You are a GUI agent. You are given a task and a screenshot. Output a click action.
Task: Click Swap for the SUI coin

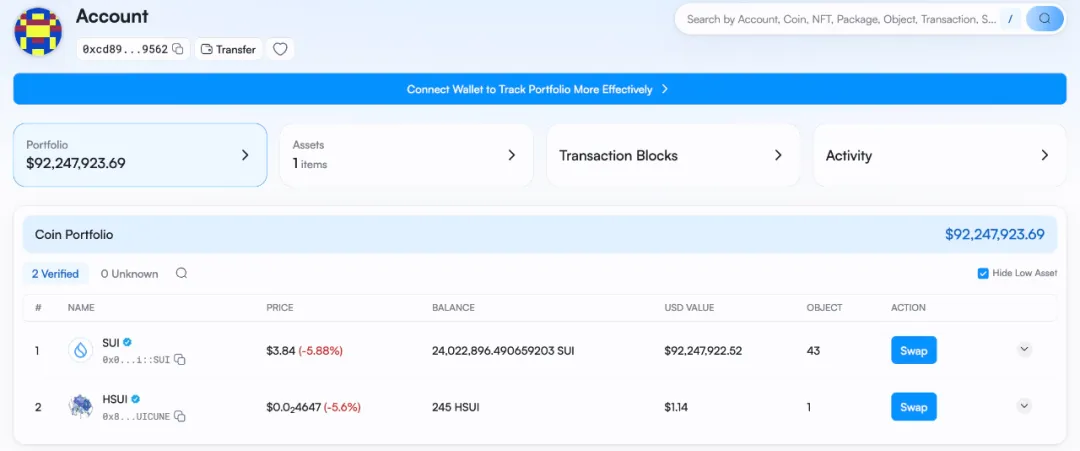(913, 350)
